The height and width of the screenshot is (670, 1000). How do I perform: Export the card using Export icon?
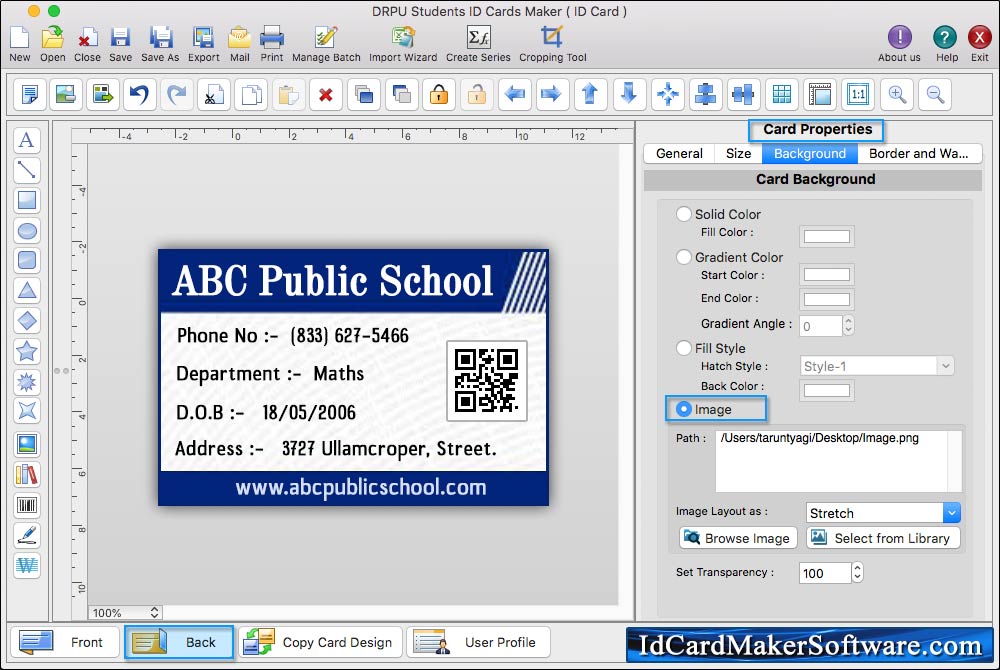203,44
